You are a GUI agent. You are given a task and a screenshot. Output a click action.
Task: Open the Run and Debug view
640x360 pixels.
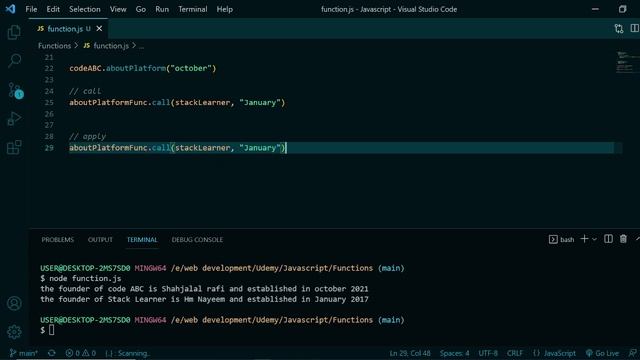coord(14,119)
